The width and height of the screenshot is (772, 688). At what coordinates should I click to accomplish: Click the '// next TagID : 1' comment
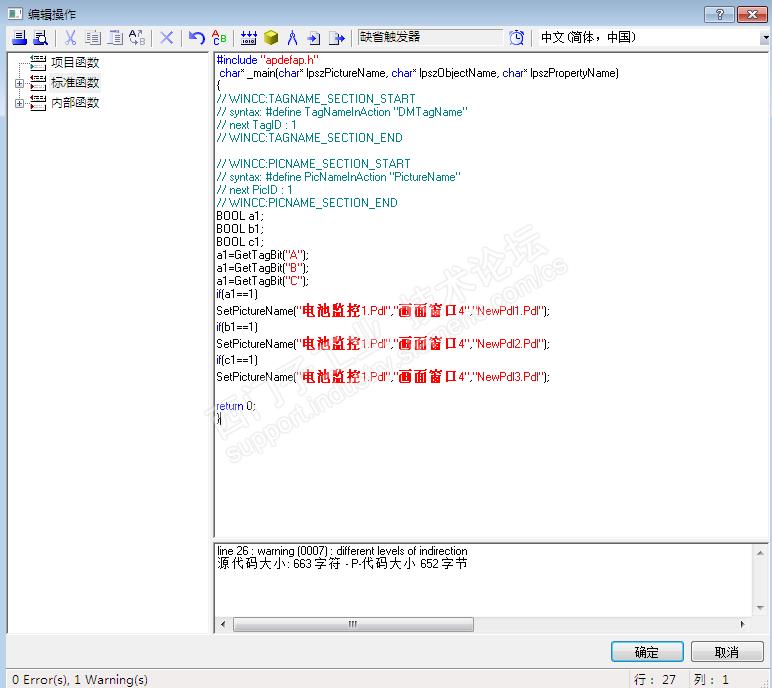256,125
